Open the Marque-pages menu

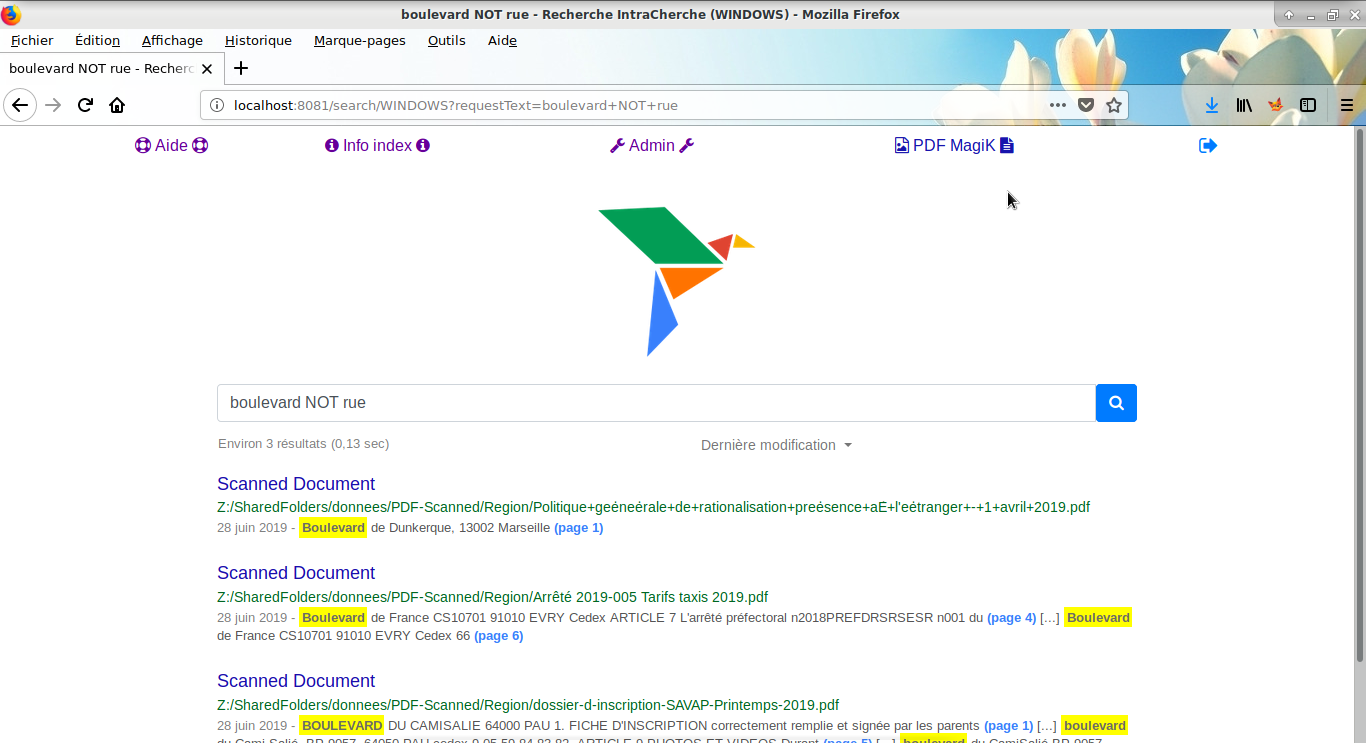359,41
